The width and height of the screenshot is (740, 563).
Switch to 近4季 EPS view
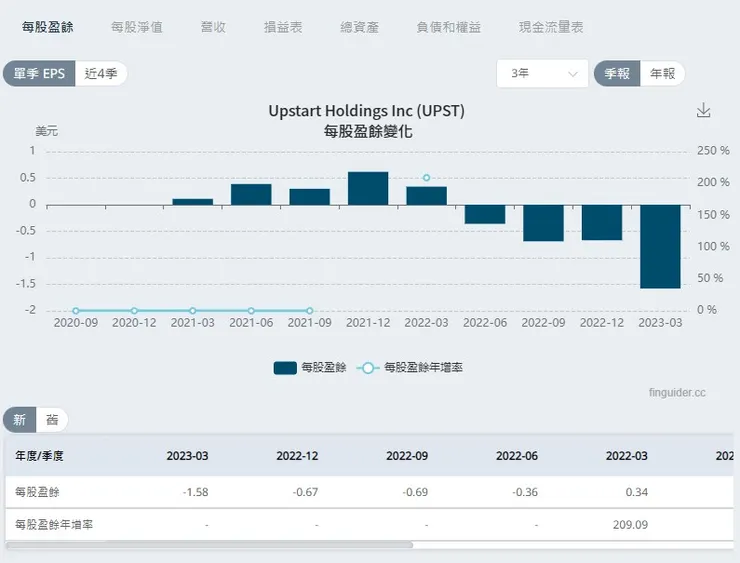tap(101, 74)
